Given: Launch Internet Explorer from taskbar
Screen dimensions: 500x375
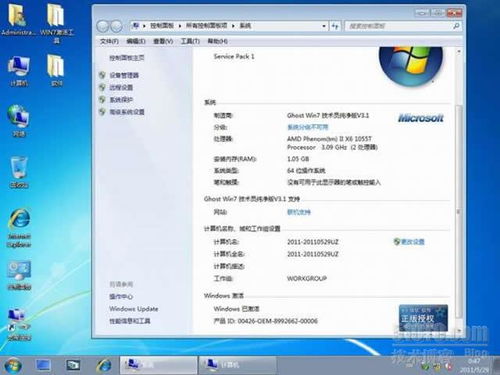Looking at the screenshot, I should [x=104, y=365].
